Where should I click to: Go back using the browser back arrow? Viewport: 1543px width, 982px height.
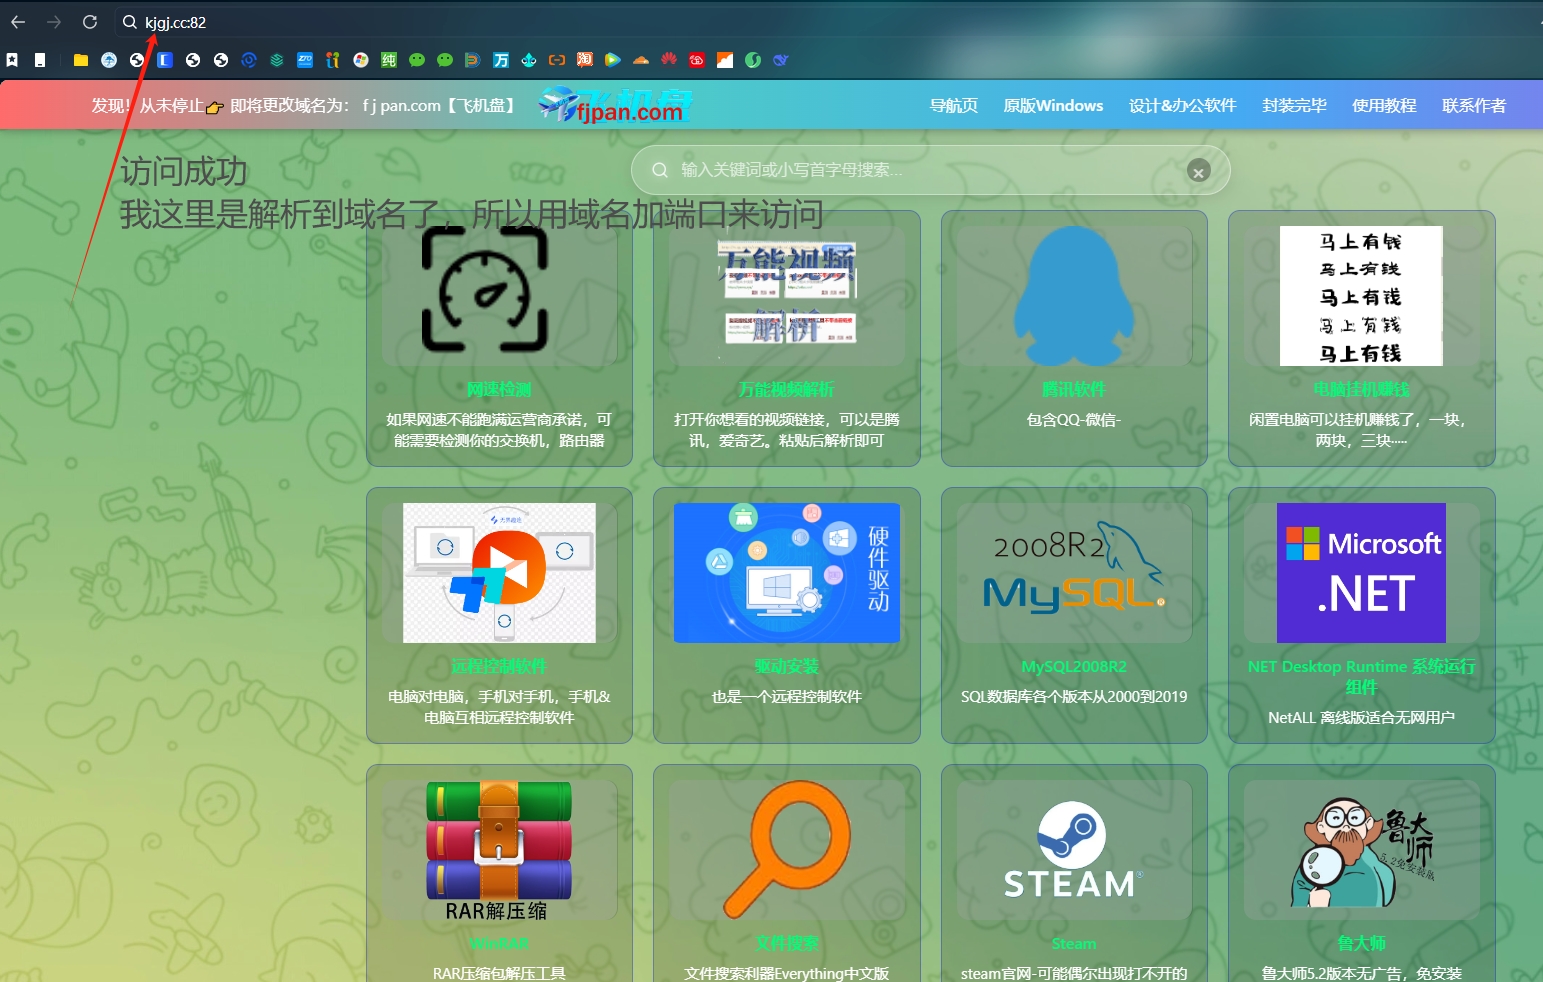tap(18, 22)
